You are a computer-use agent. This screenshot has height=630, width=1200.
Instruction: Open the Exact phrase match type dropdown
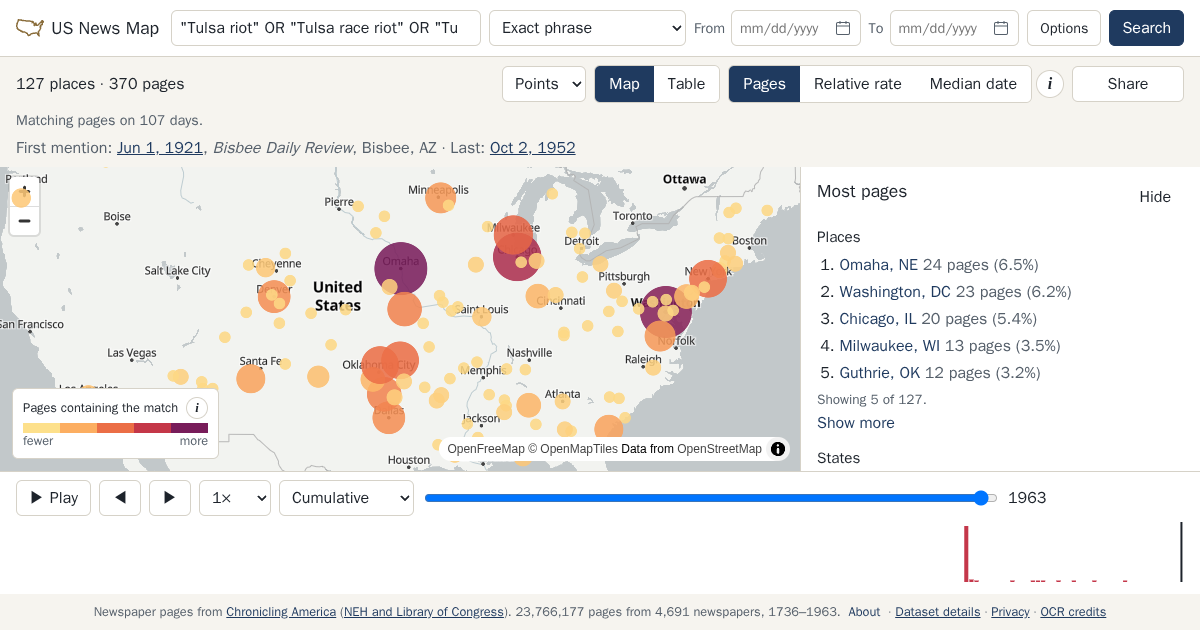(x=587, y=28)
